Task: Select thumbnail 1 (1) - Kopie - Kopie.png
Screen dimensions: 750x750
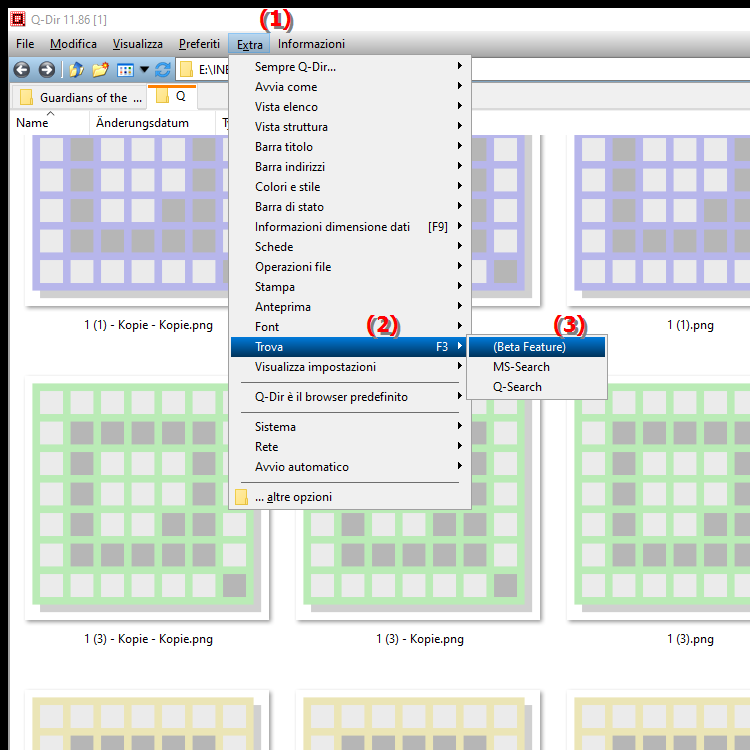Action: (127, 220)
